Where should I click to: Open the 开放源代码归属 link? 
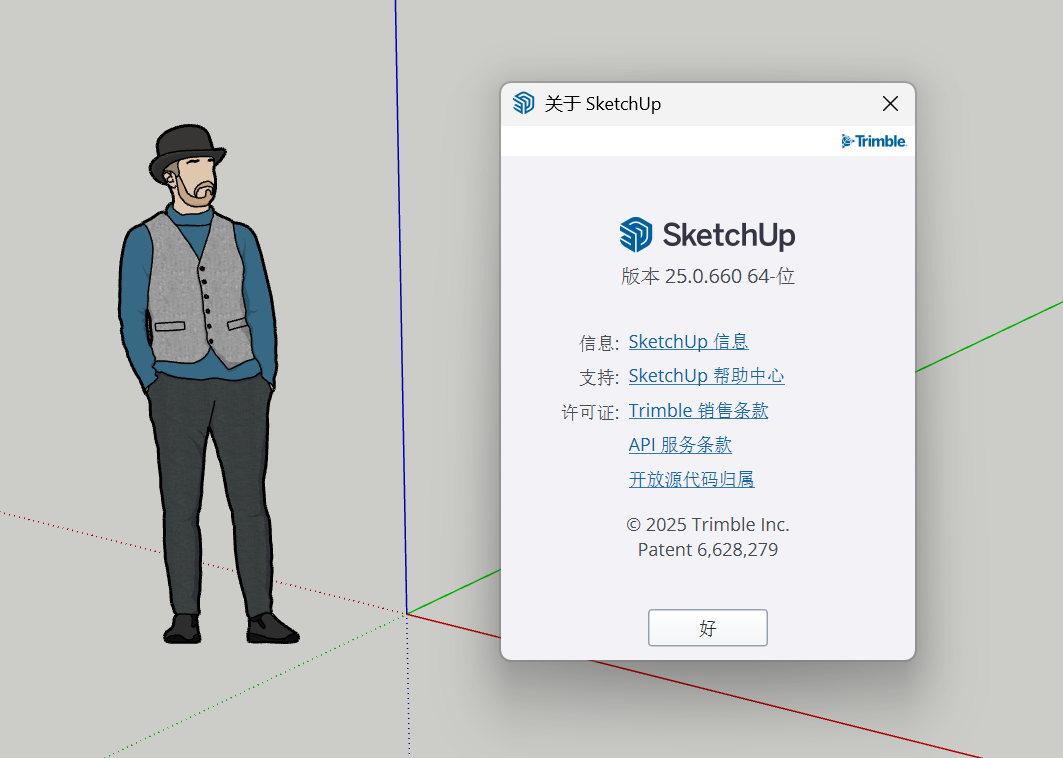(691, 480)
